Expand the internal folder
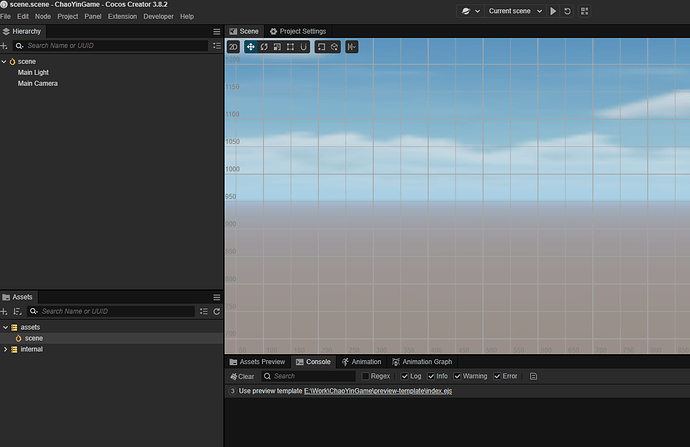 tap(5, 349)
